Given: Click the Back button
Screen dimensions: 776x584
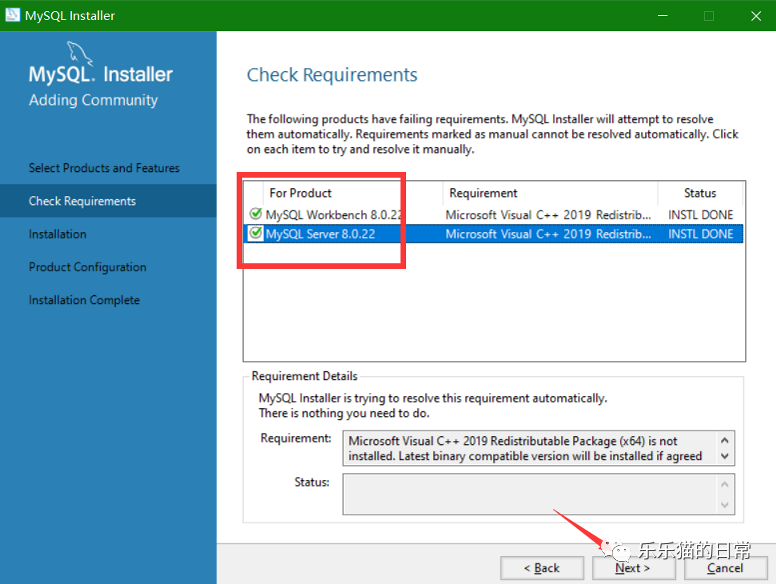Looking at the screenshot, I should click(x=542, y=568).
